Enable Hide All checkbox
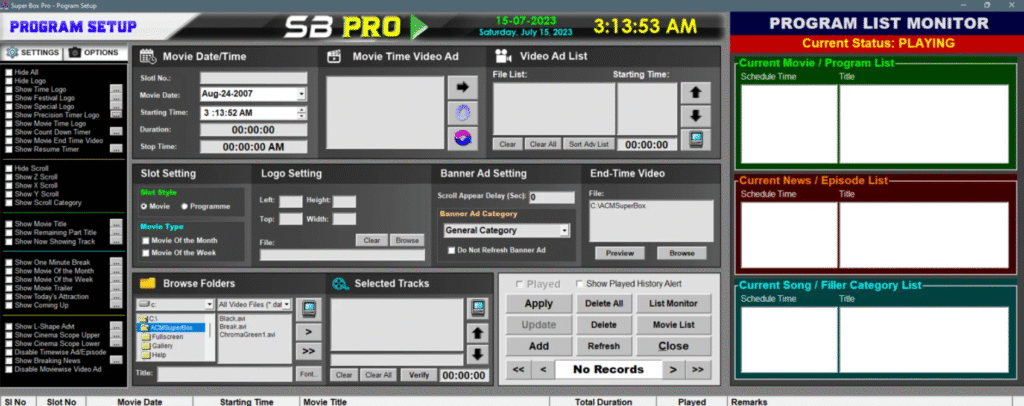The image size is (1024, 406). point(8,72)
